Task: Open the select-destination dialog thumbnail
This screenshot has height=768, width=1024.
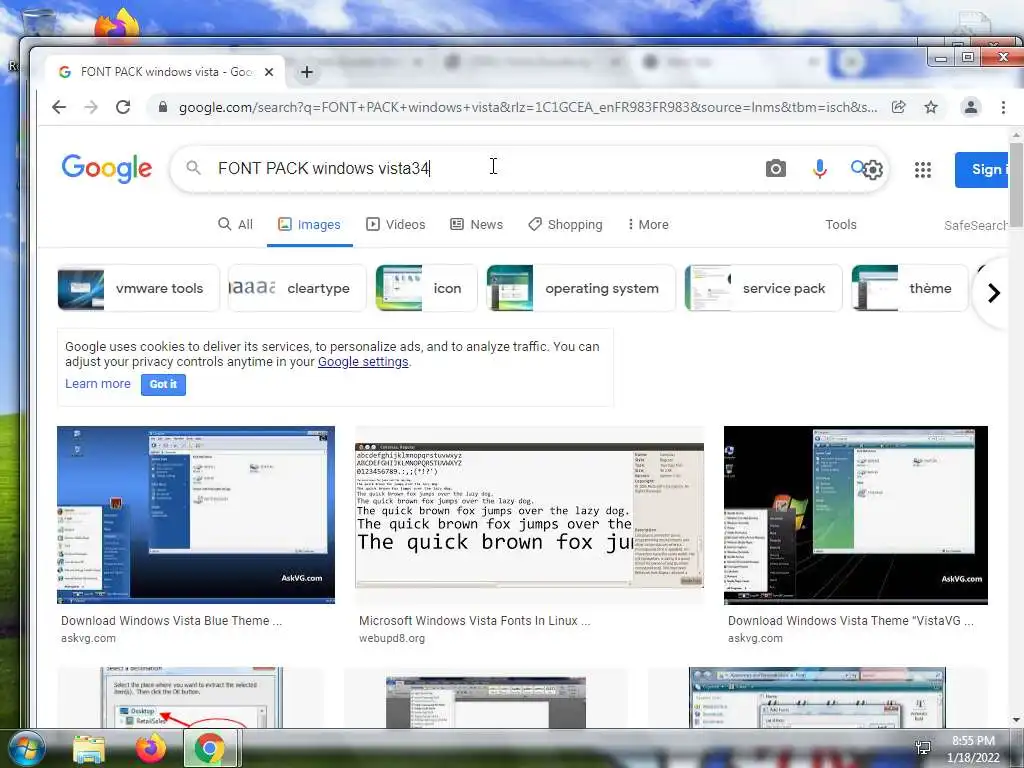Action: (191, 697)
